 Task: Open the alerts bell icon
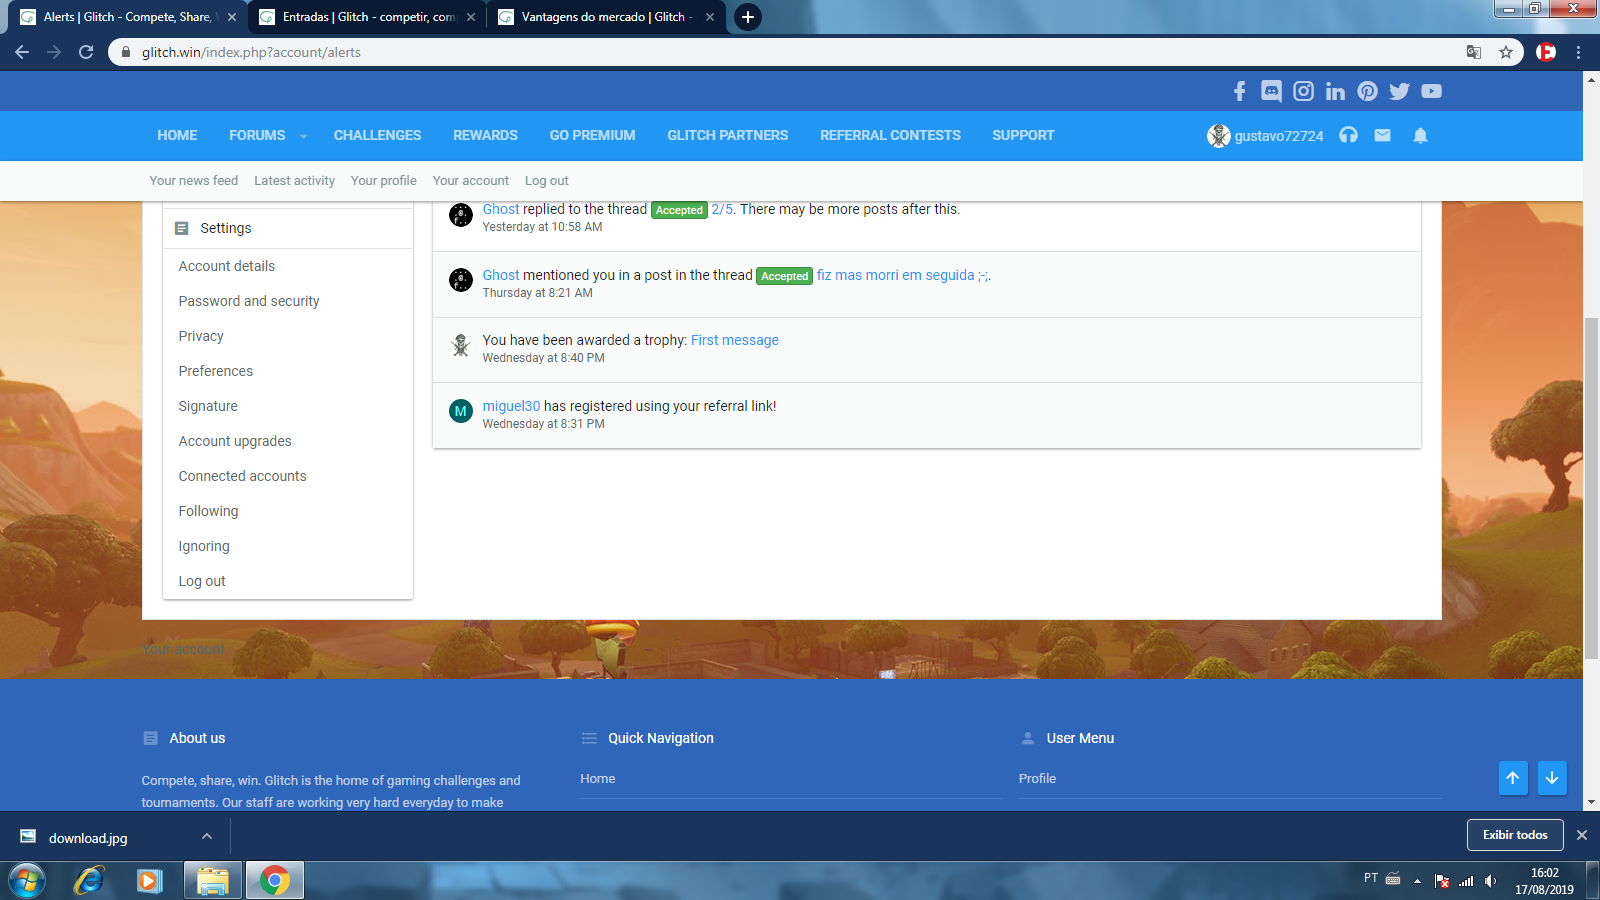(x=1420, y=136)
